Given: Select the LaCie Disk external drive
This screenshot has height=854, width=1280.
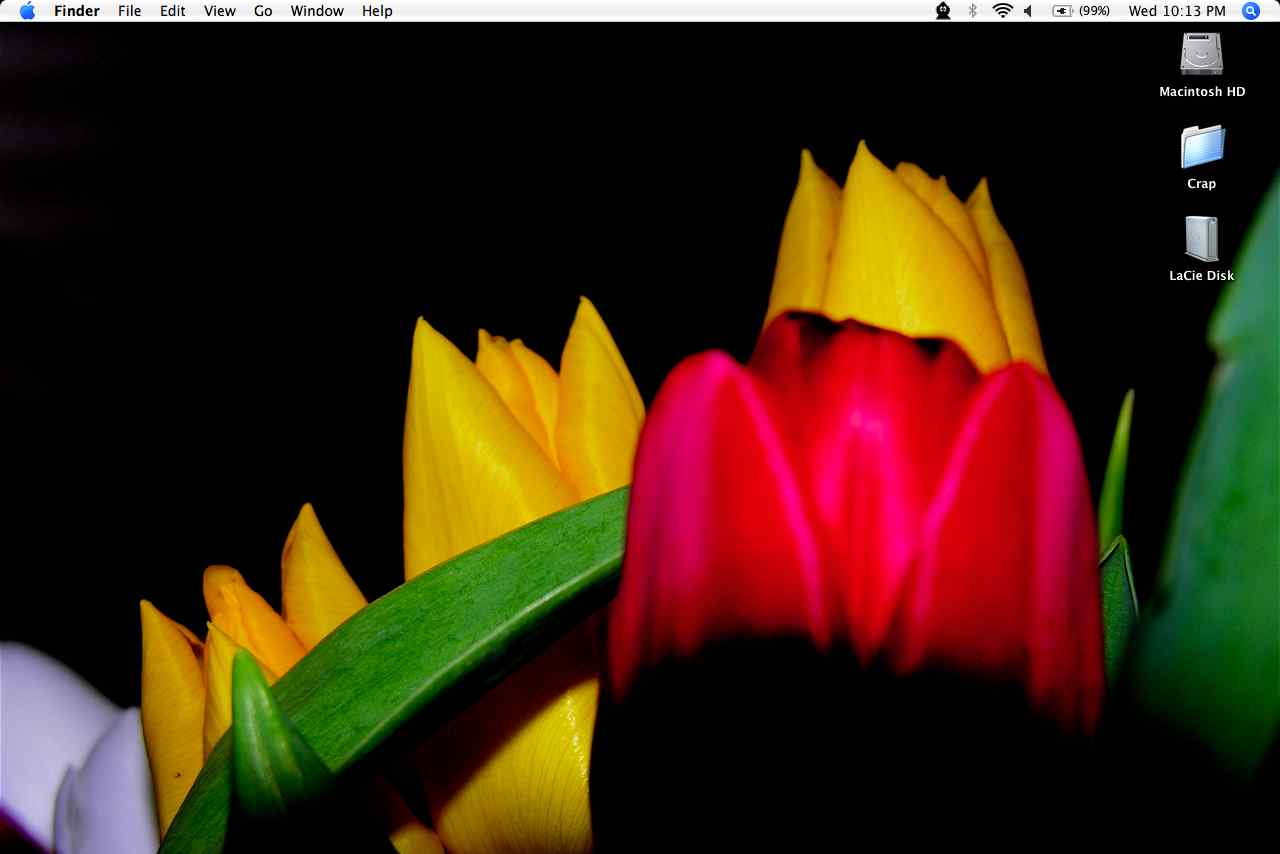Looking at the screenshot, I should [x=1202, y=239].
